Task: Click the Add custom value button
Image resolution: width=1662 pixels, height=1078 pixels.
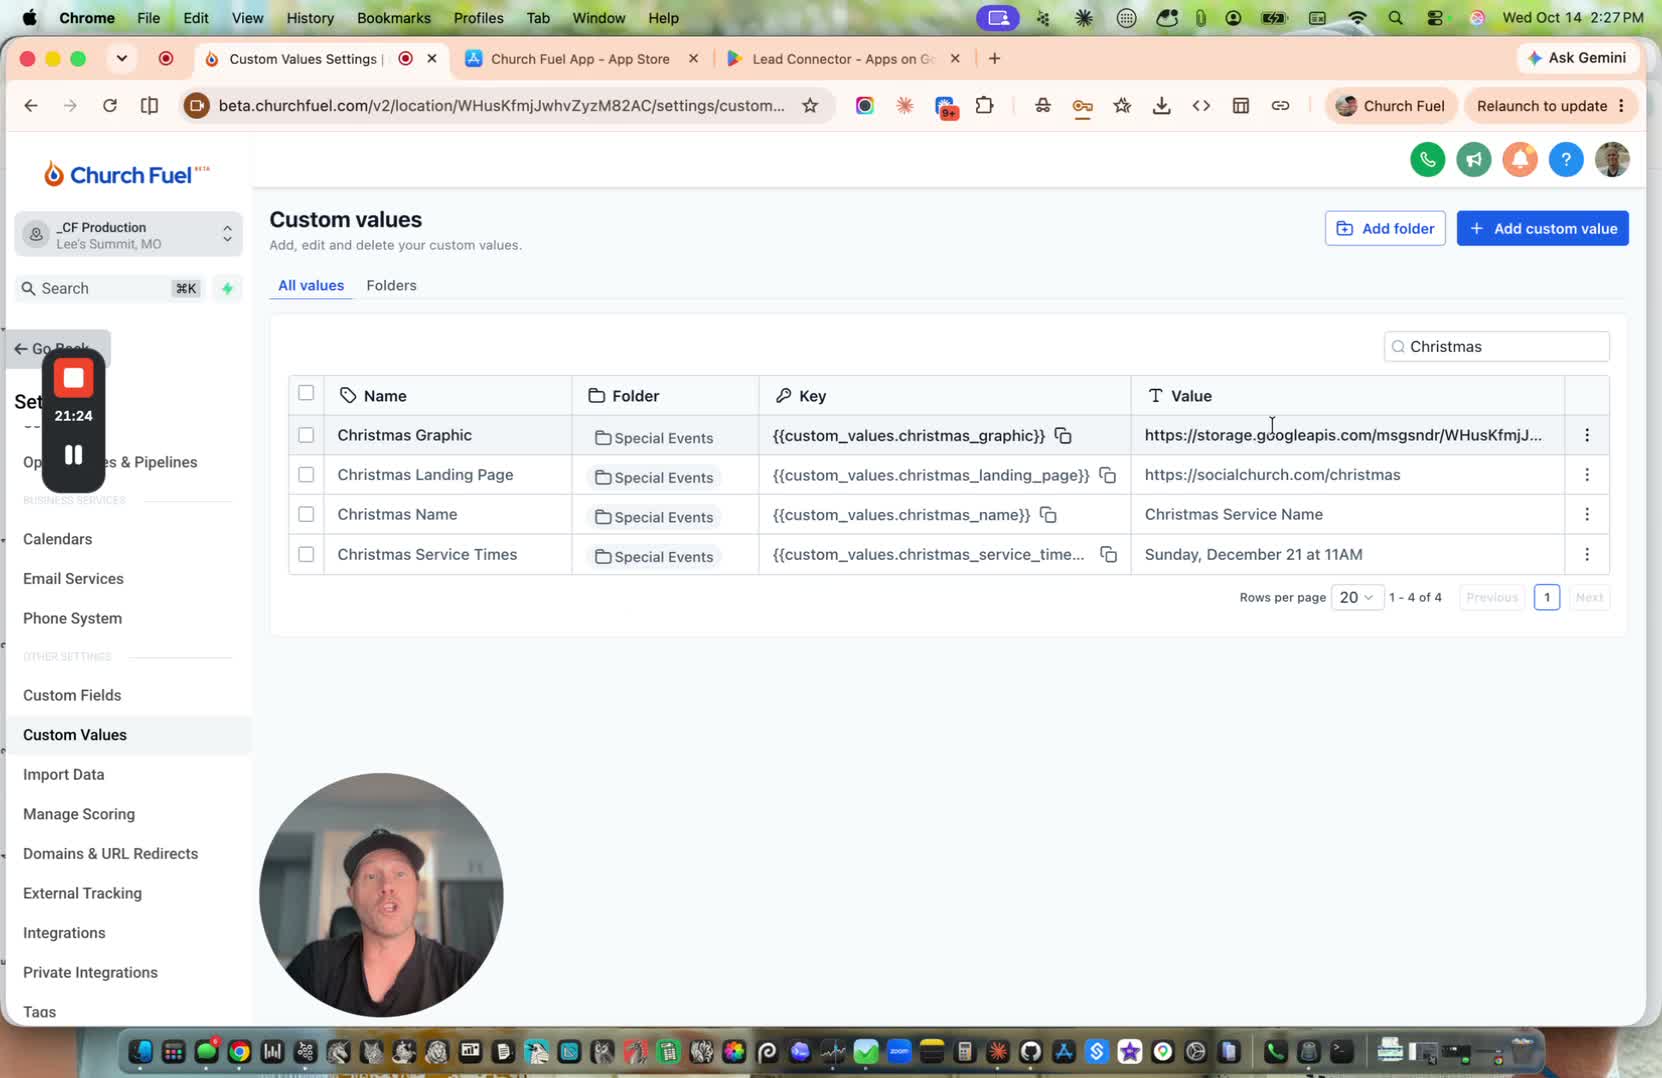Action: 1542,228
